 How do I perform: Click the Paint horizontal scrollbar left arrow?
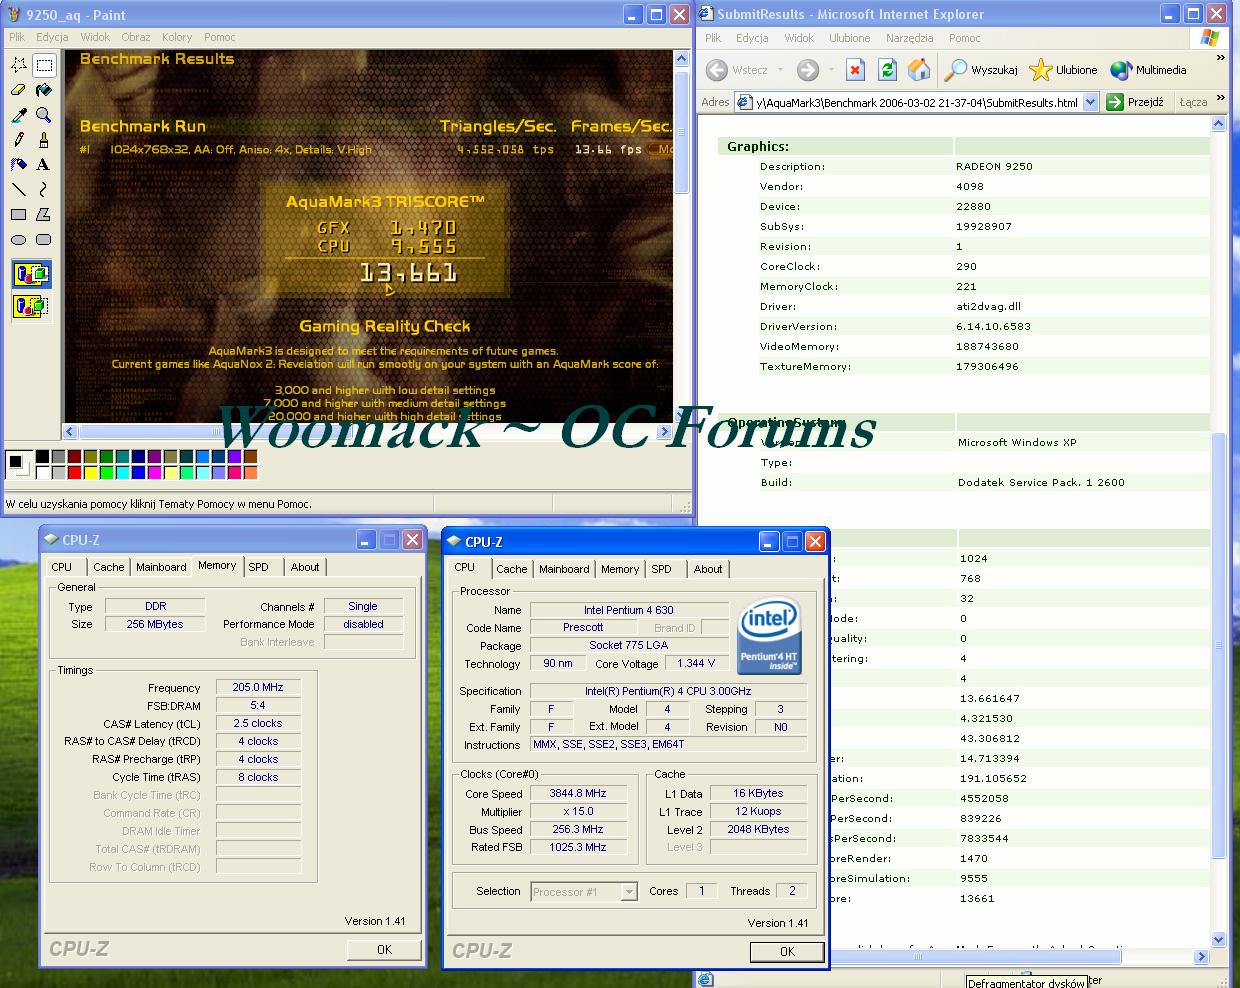coord(70,432)
